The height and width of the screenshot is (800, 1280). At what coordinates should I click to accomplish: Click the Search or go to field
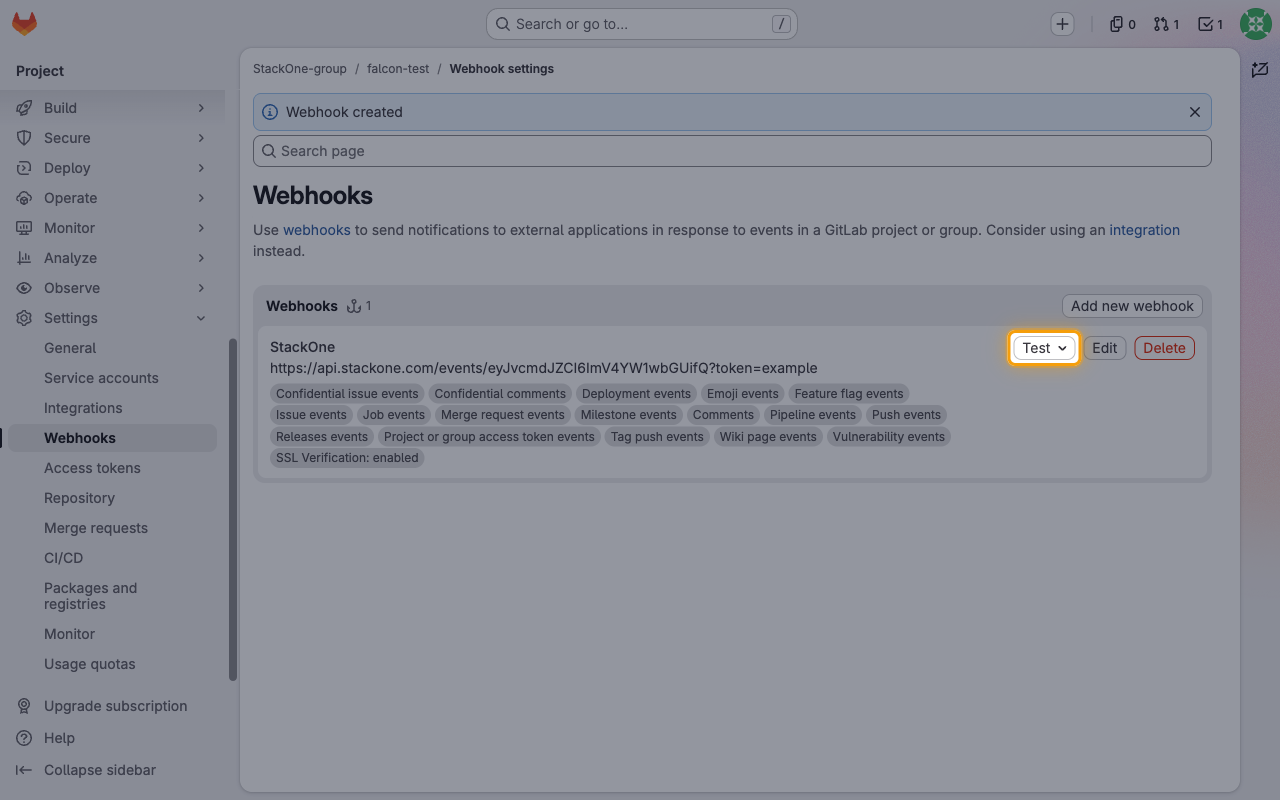(641, 24)
